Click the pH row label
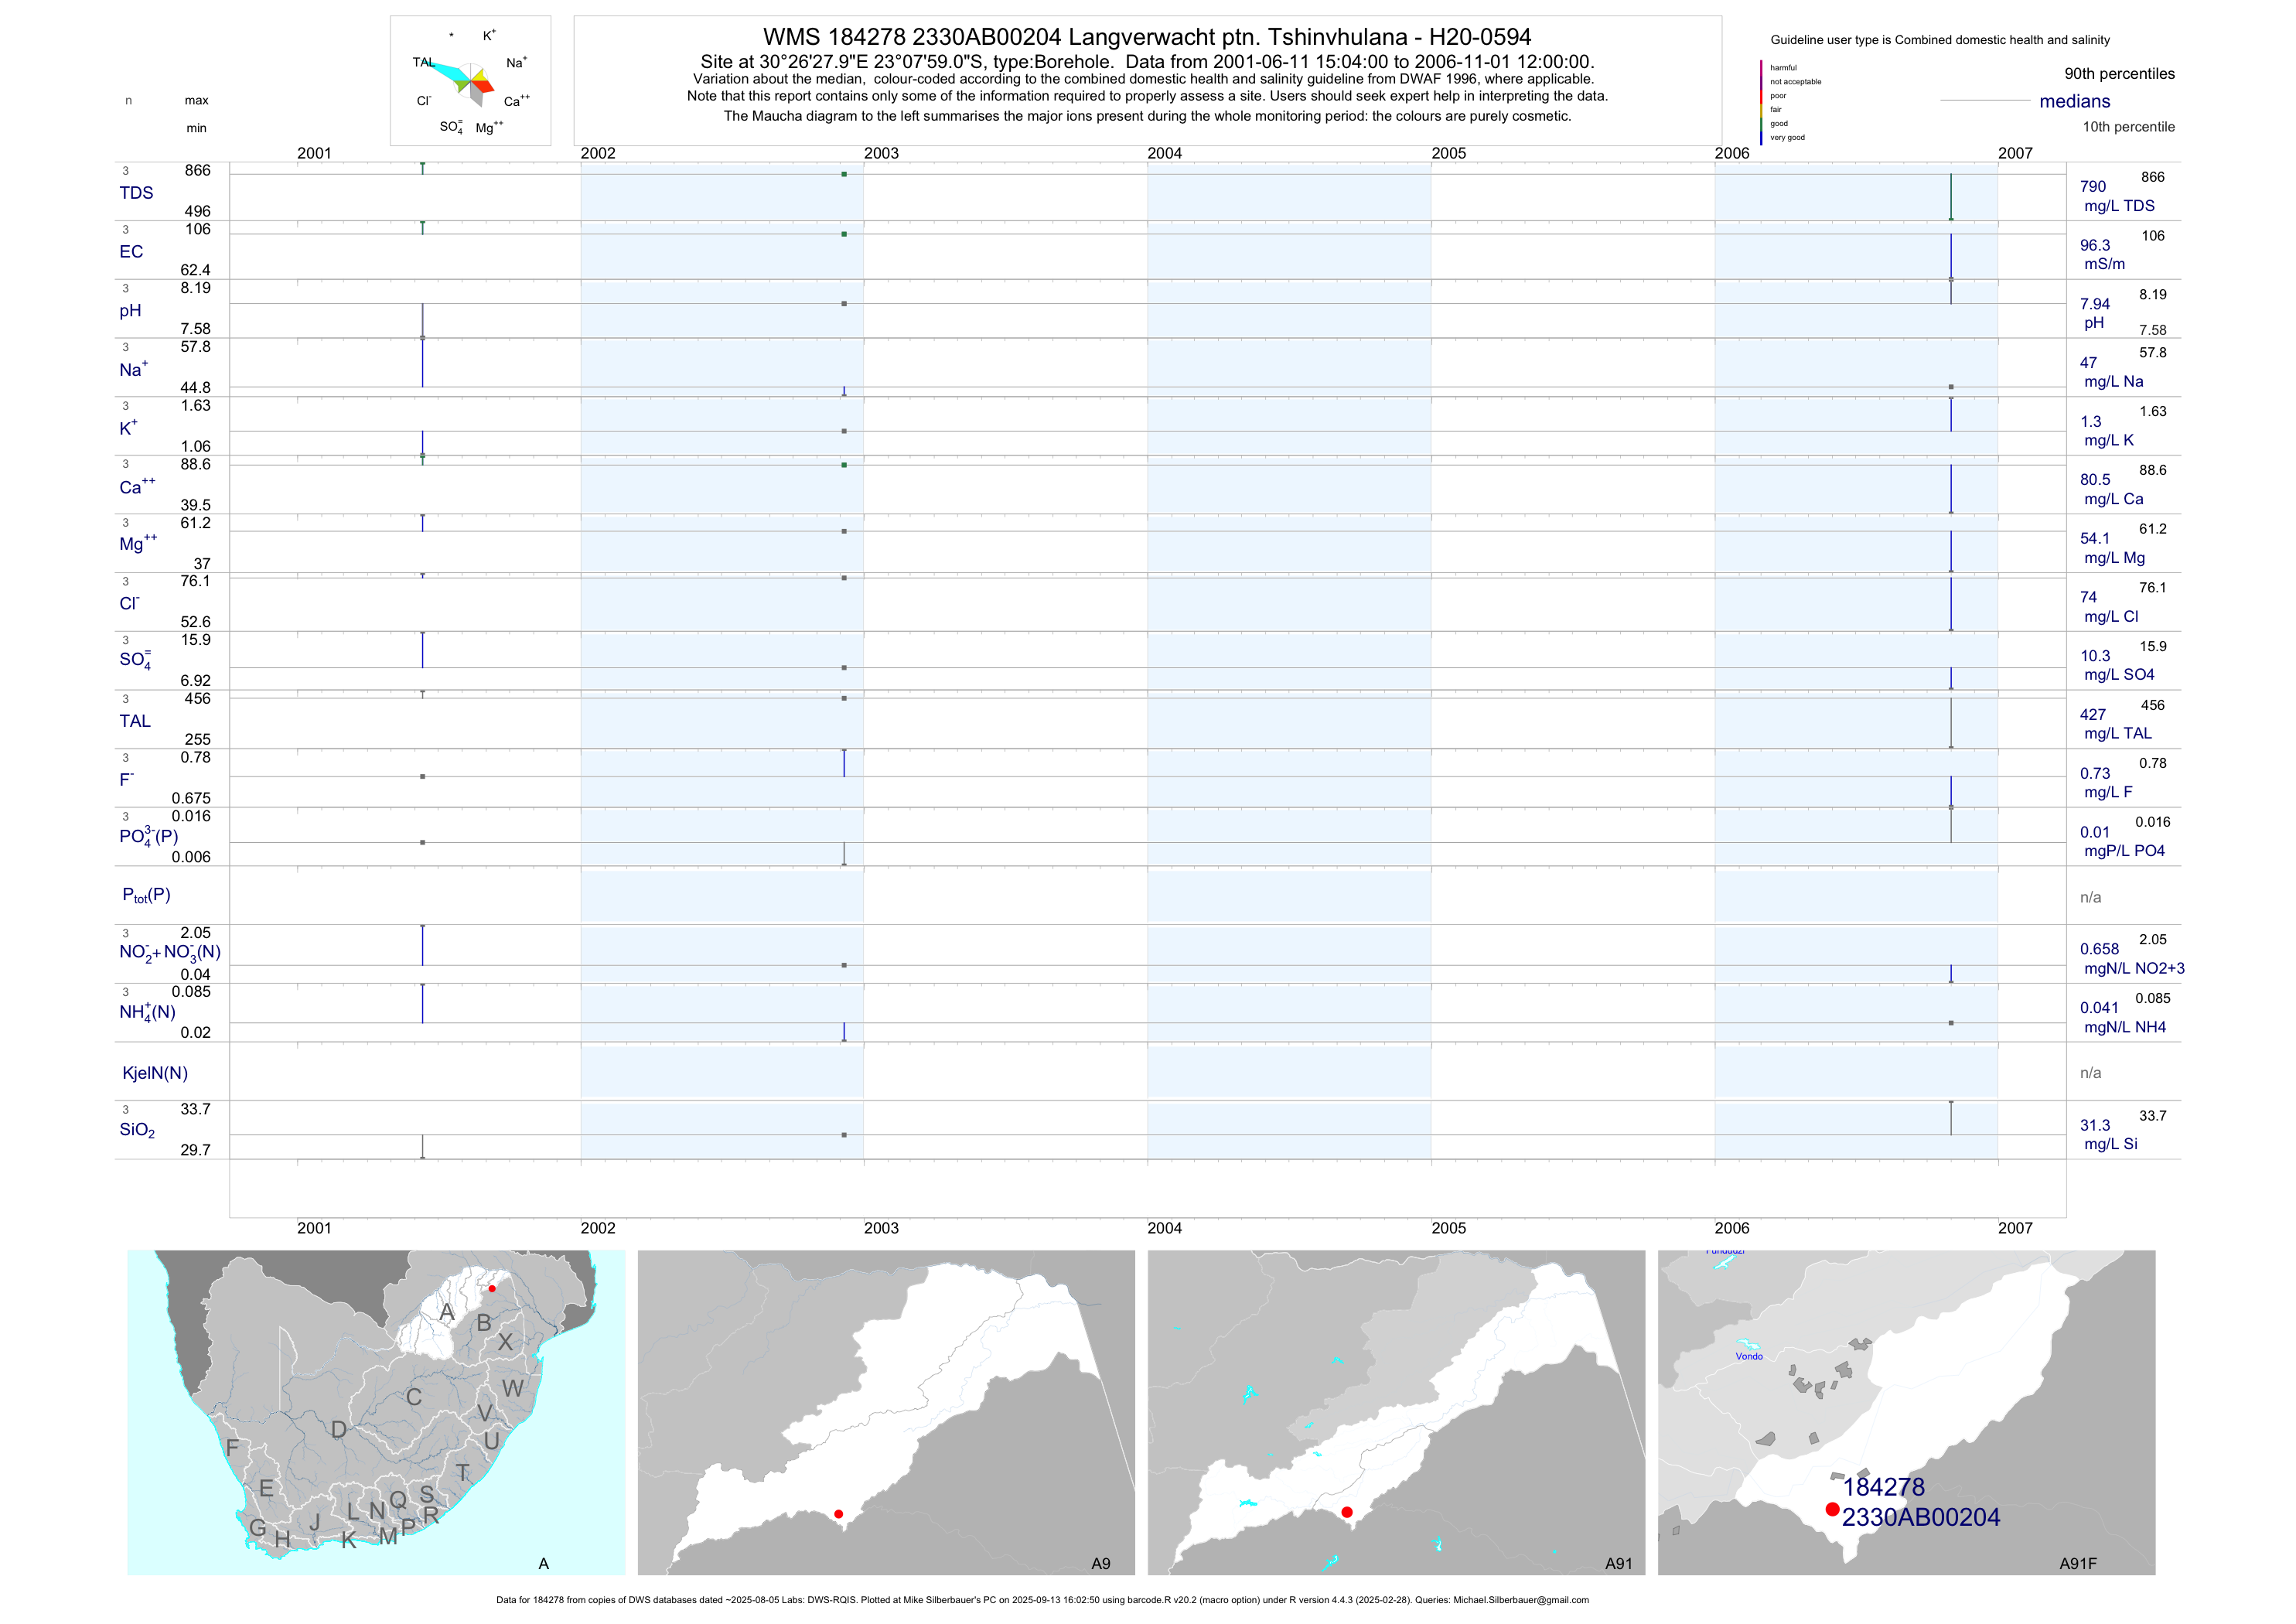 click(x=130, y=310)
